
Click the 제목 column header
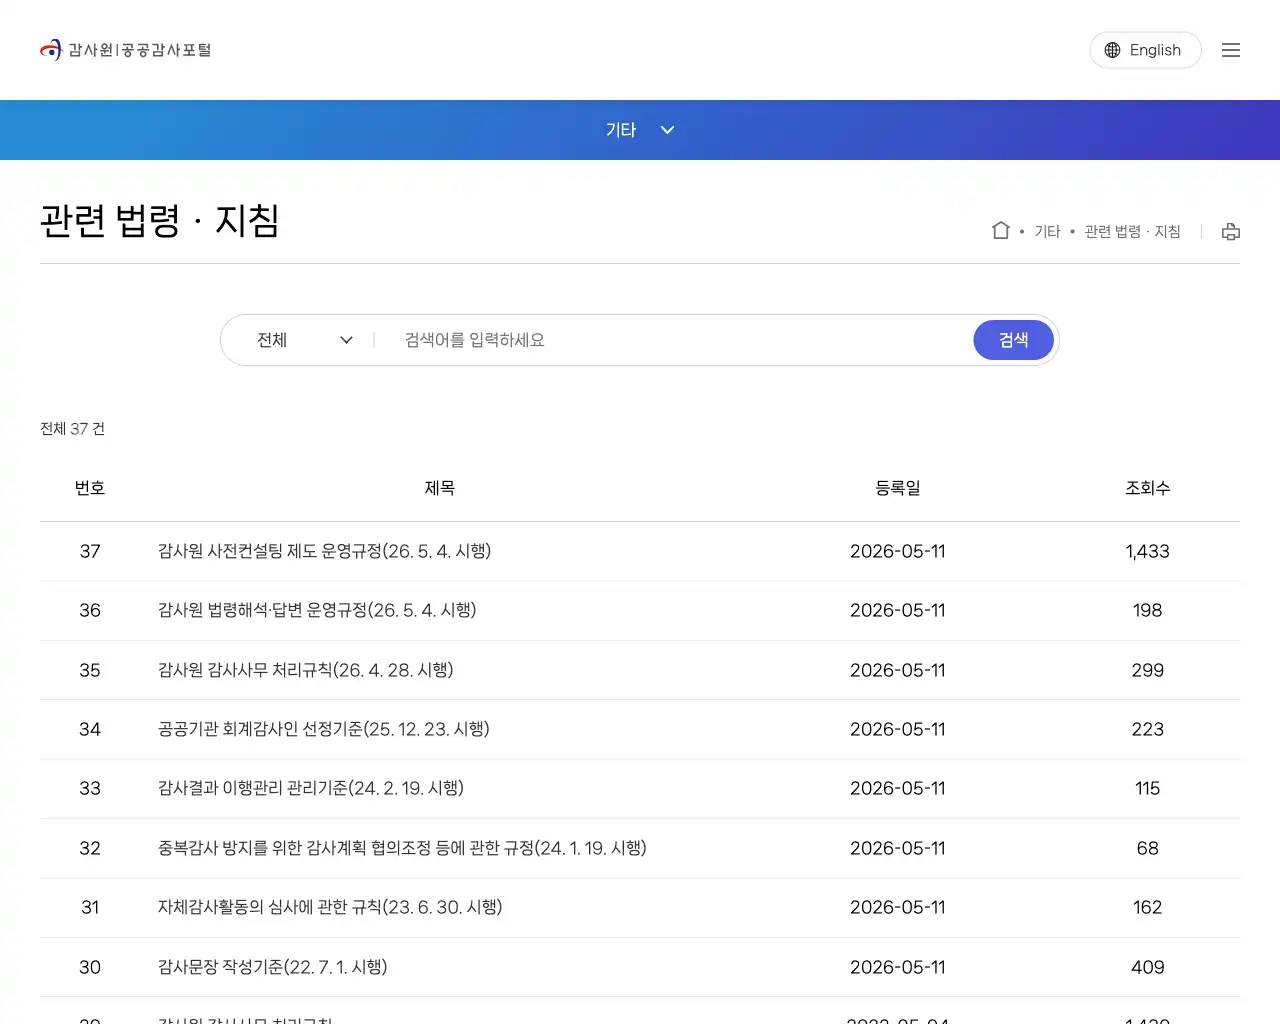click(440, 488)
